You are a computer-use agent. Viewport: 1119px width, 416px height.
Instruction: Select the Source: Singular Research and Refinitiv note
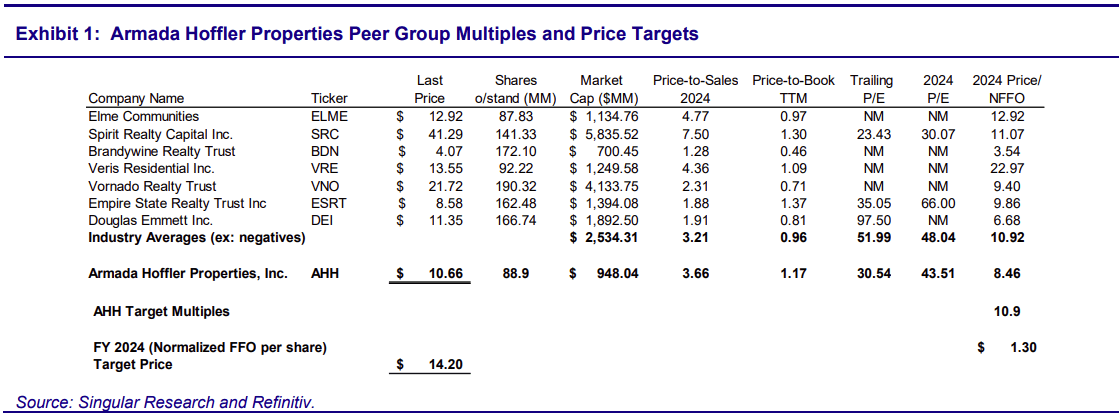click(165, 402)
